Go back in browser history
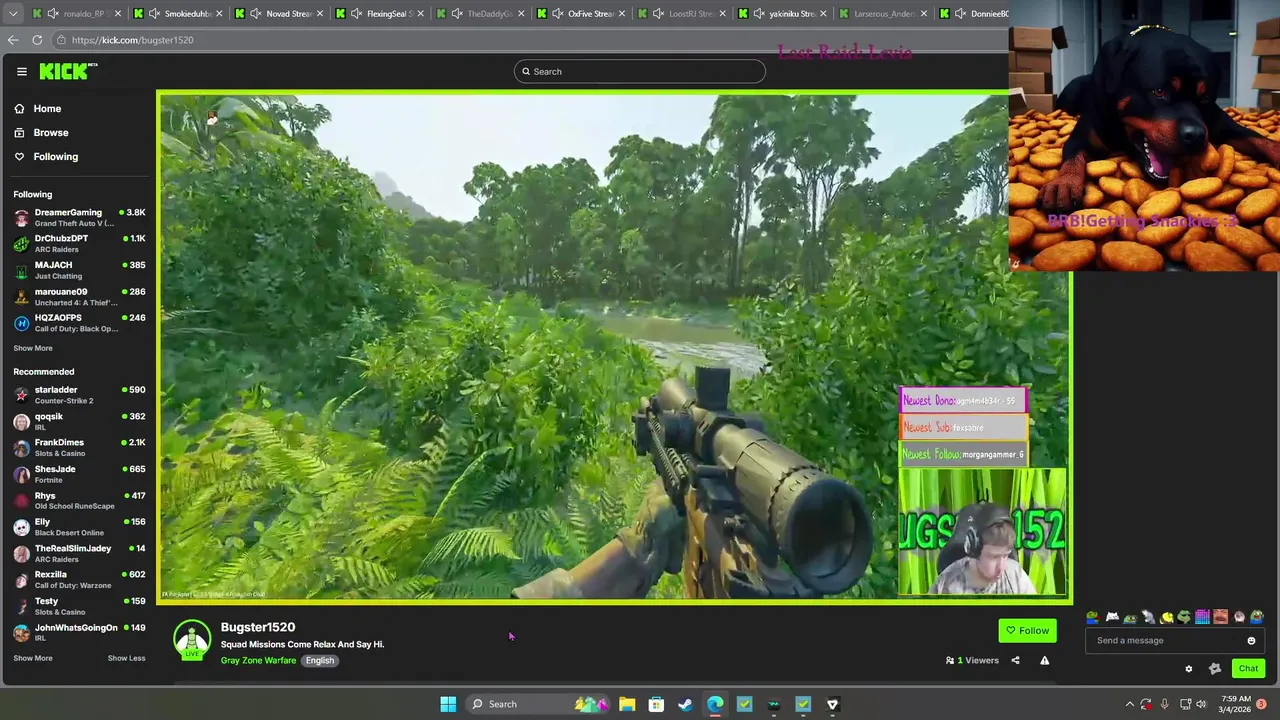This screenshot has height=720, width=1280. (12, 40)
